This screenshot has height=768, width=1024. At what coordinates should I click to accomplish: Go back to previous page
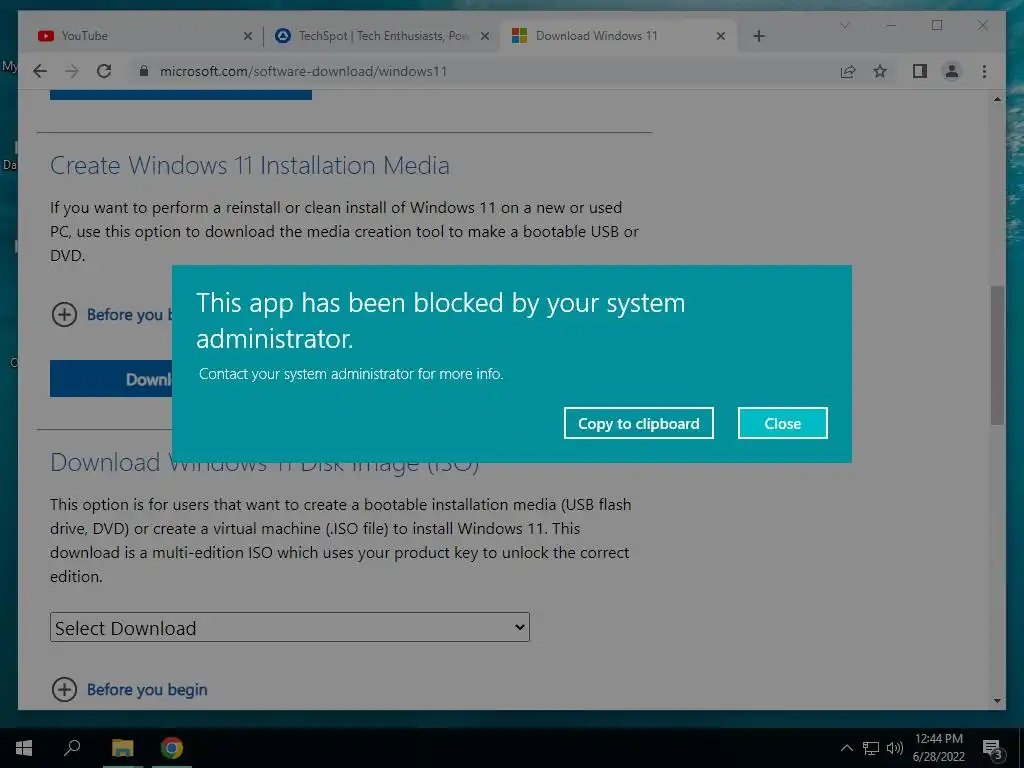click(x=40, y=71)
